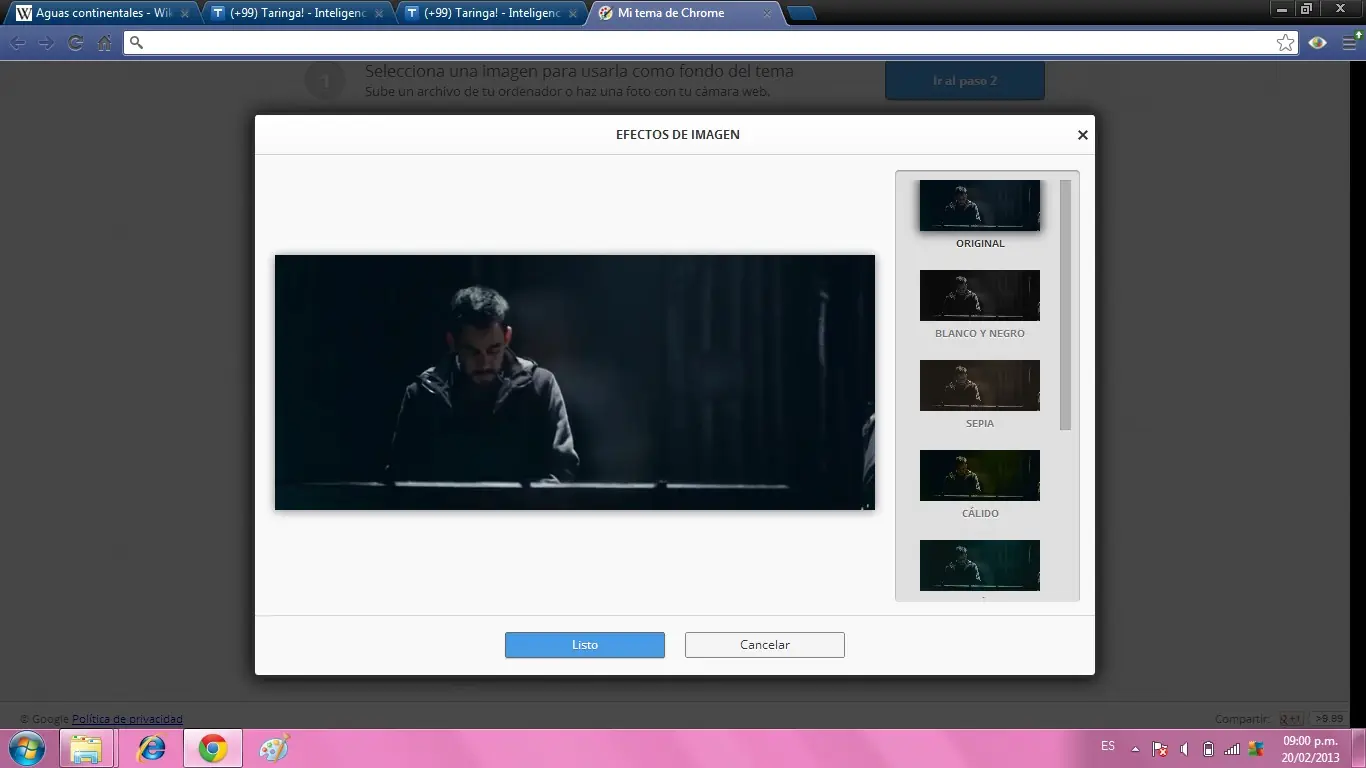Select the Original effect thumbnail
The height and width of the screenshot is (768, 1366).
(979, 206)
